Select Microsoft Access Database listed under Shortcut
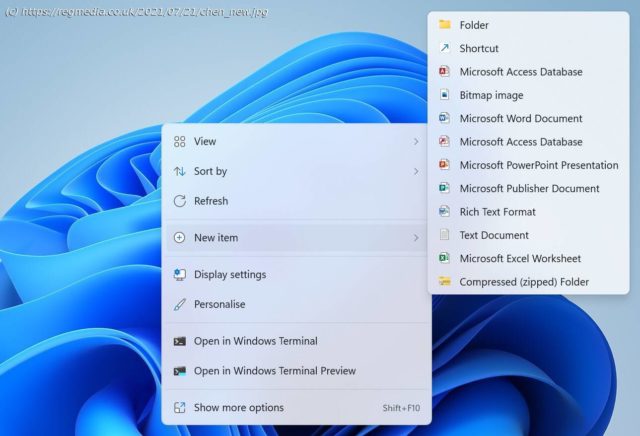The height and width of the screenshot is (436, 640). [529, 71]
